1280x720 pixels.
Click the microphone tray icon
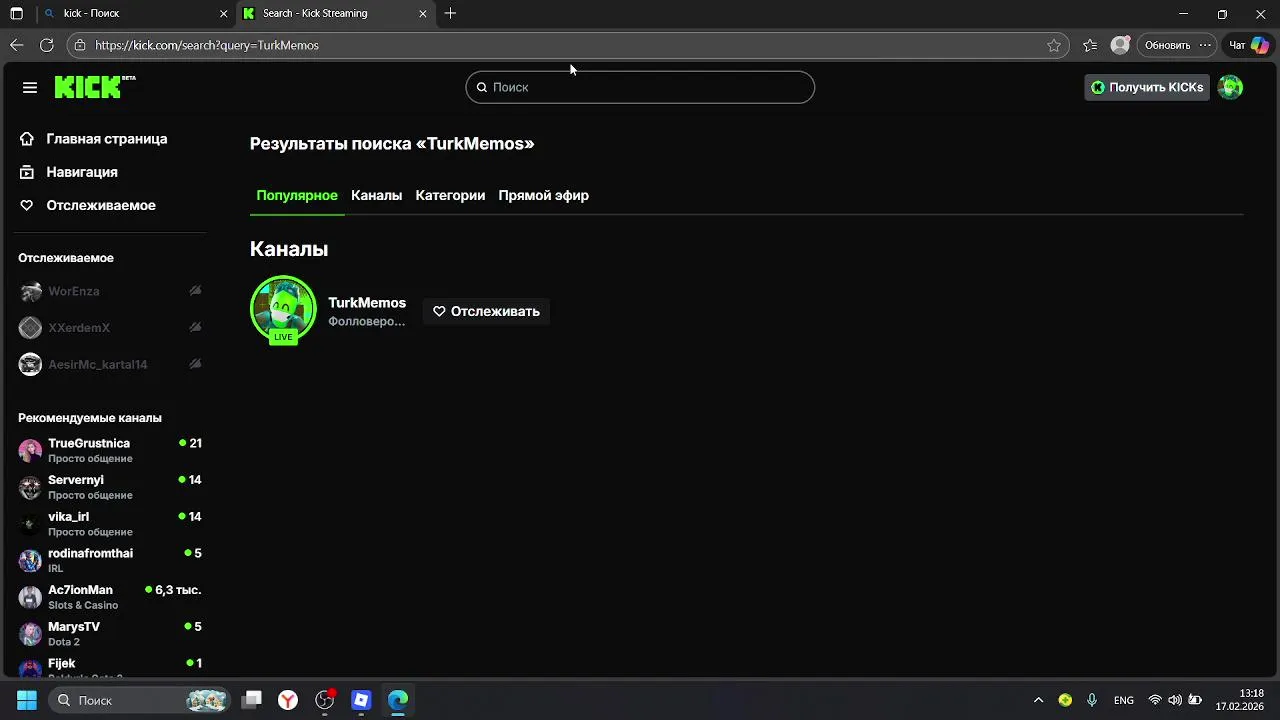(x=1092, y=700)
